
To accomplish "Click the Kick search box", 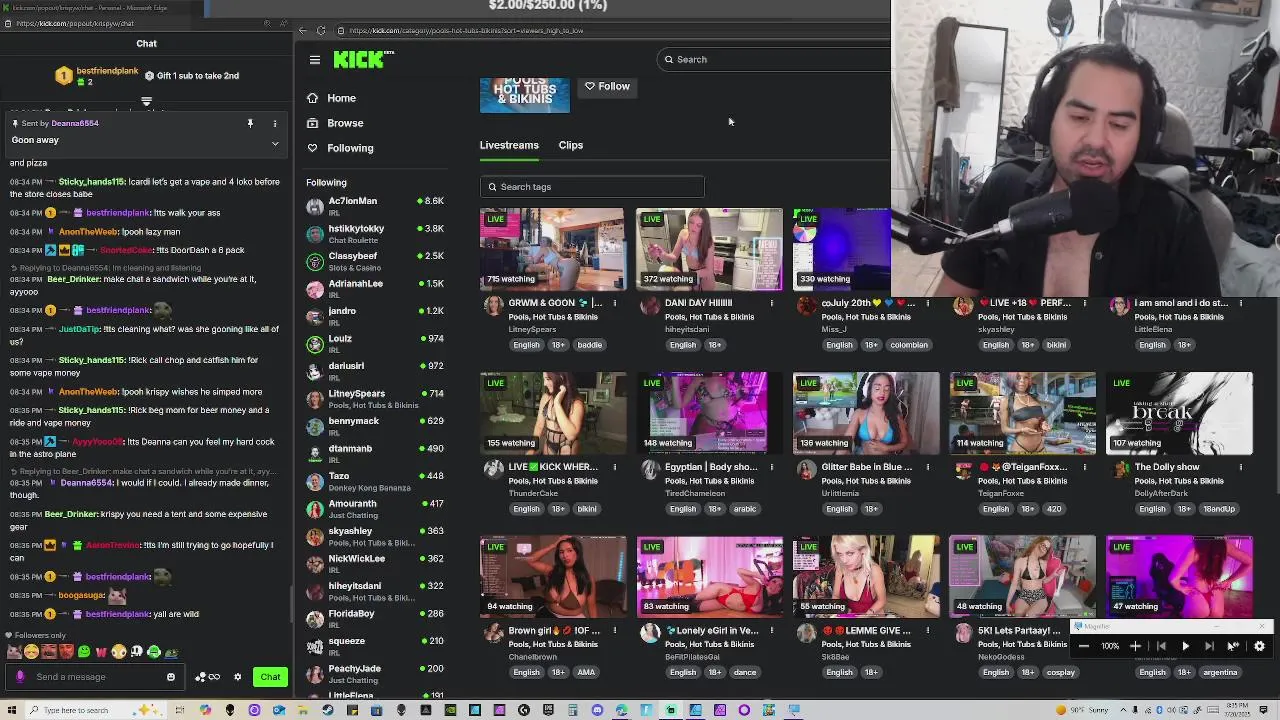I will pyautogui.click(x=775, y=59).
